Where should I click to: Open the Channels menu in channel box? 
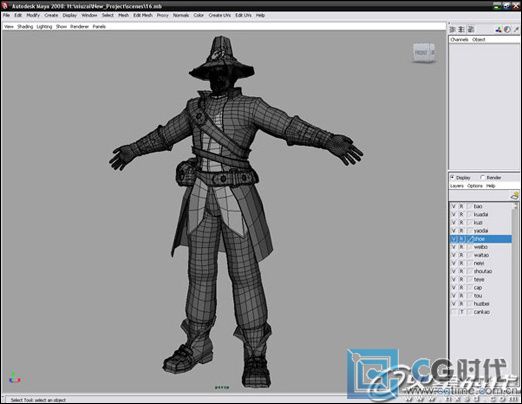coord(459,39)
